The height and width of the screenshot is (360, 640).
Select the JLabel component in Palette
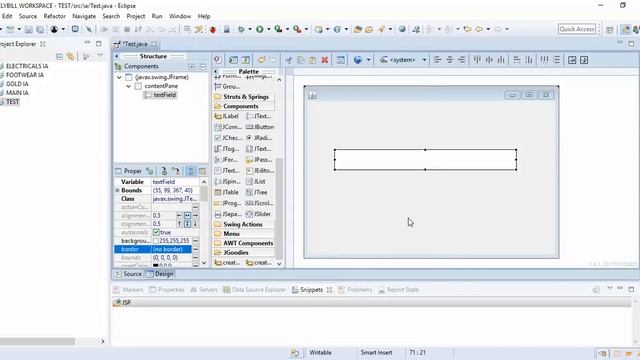coord(226,116)
